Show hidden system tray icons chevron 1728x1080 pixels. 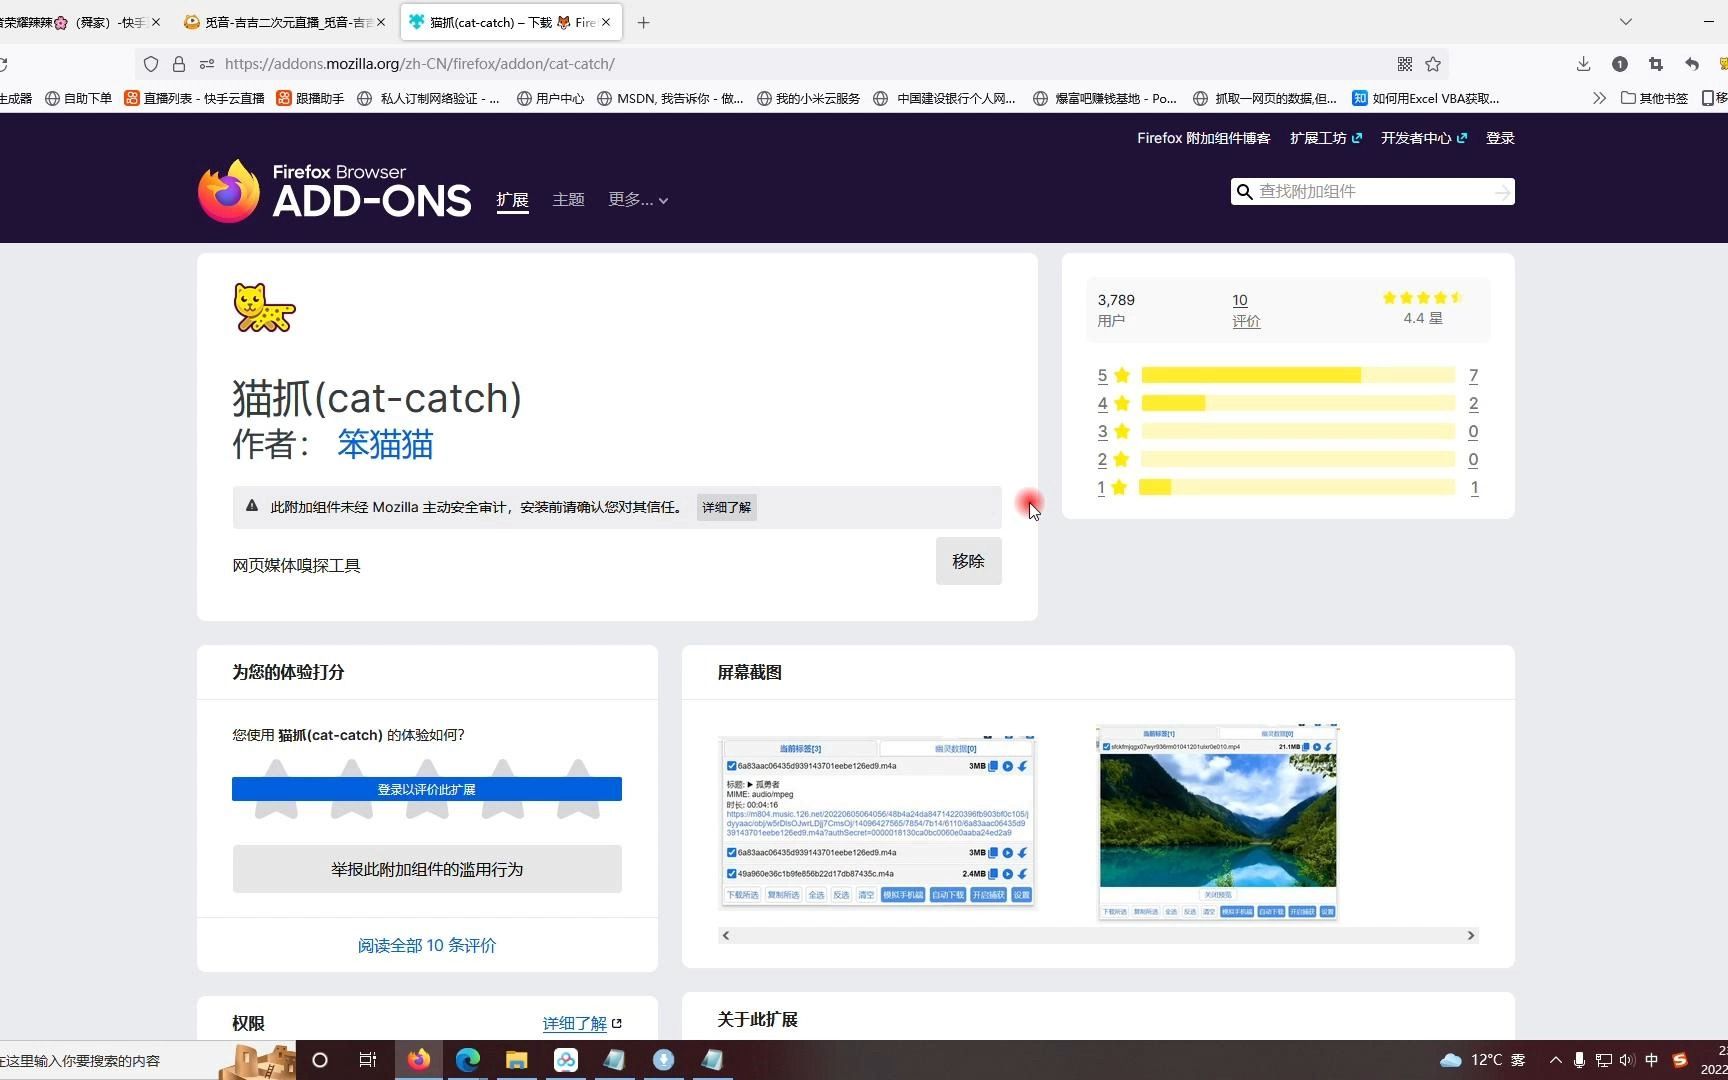pyautogui.click(x=1555, y=1060)
